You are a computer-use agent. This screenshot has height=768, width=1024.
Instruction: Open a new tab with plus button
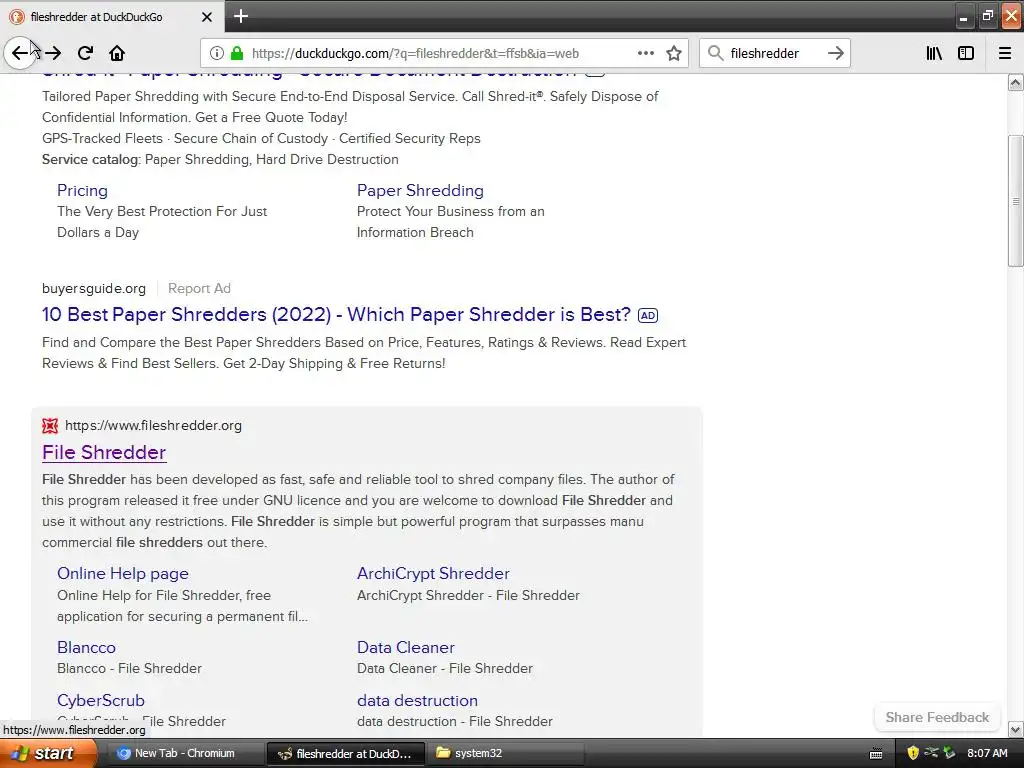(x=241, y=16)
